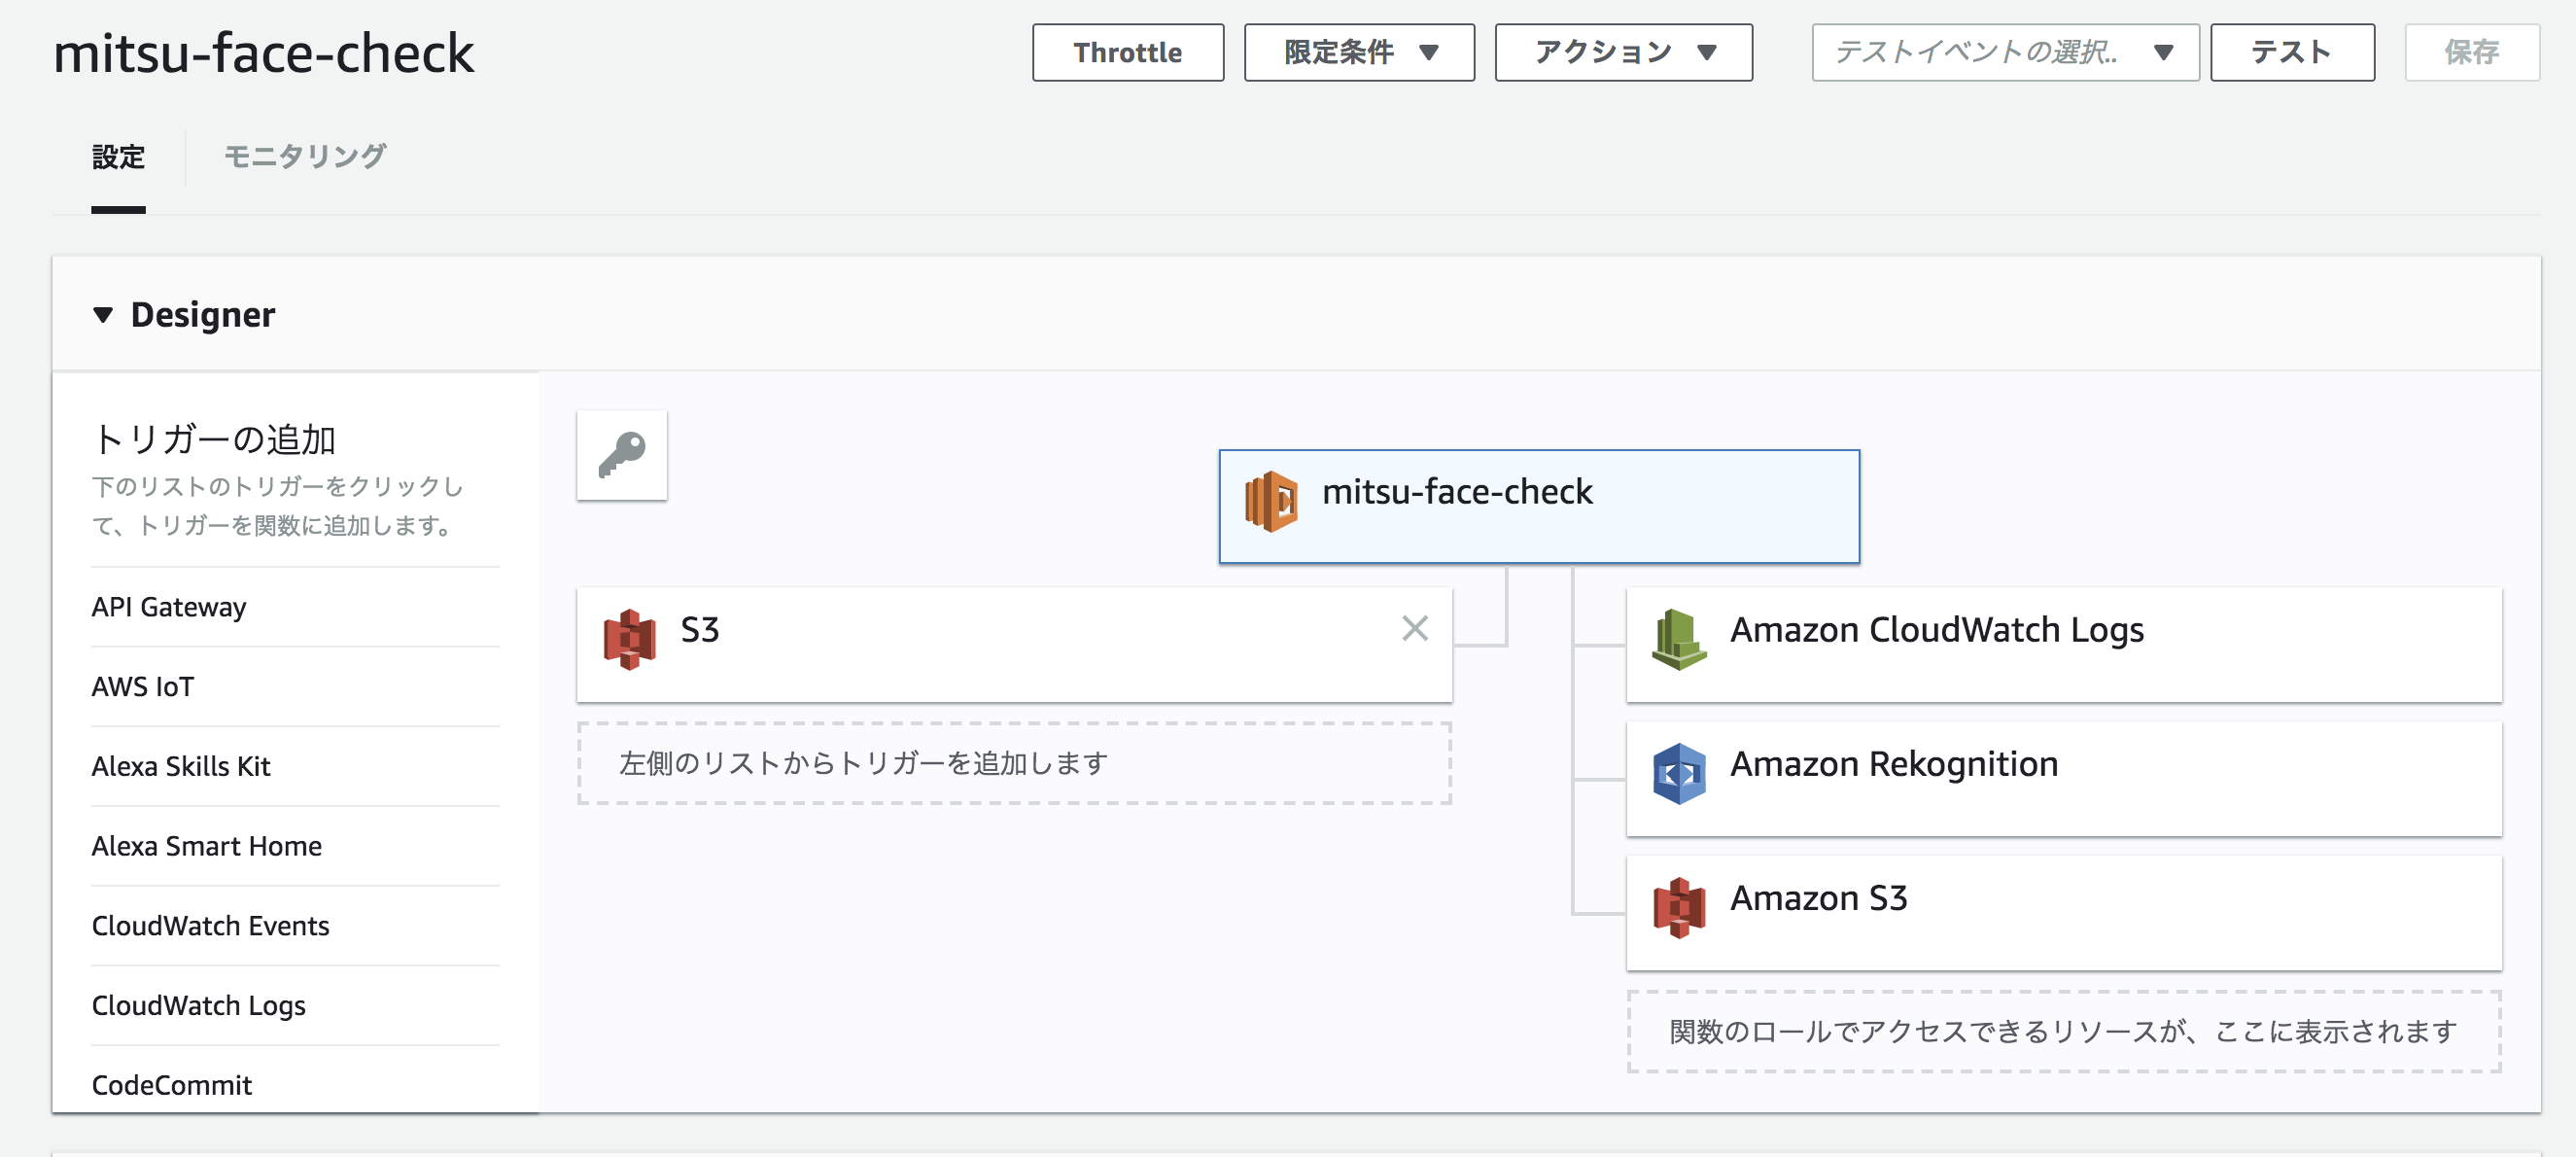Remove the S3 trigger with X
Image resolution: width=2576 pixels, height=1157 pixels.
click(1414, 628)
